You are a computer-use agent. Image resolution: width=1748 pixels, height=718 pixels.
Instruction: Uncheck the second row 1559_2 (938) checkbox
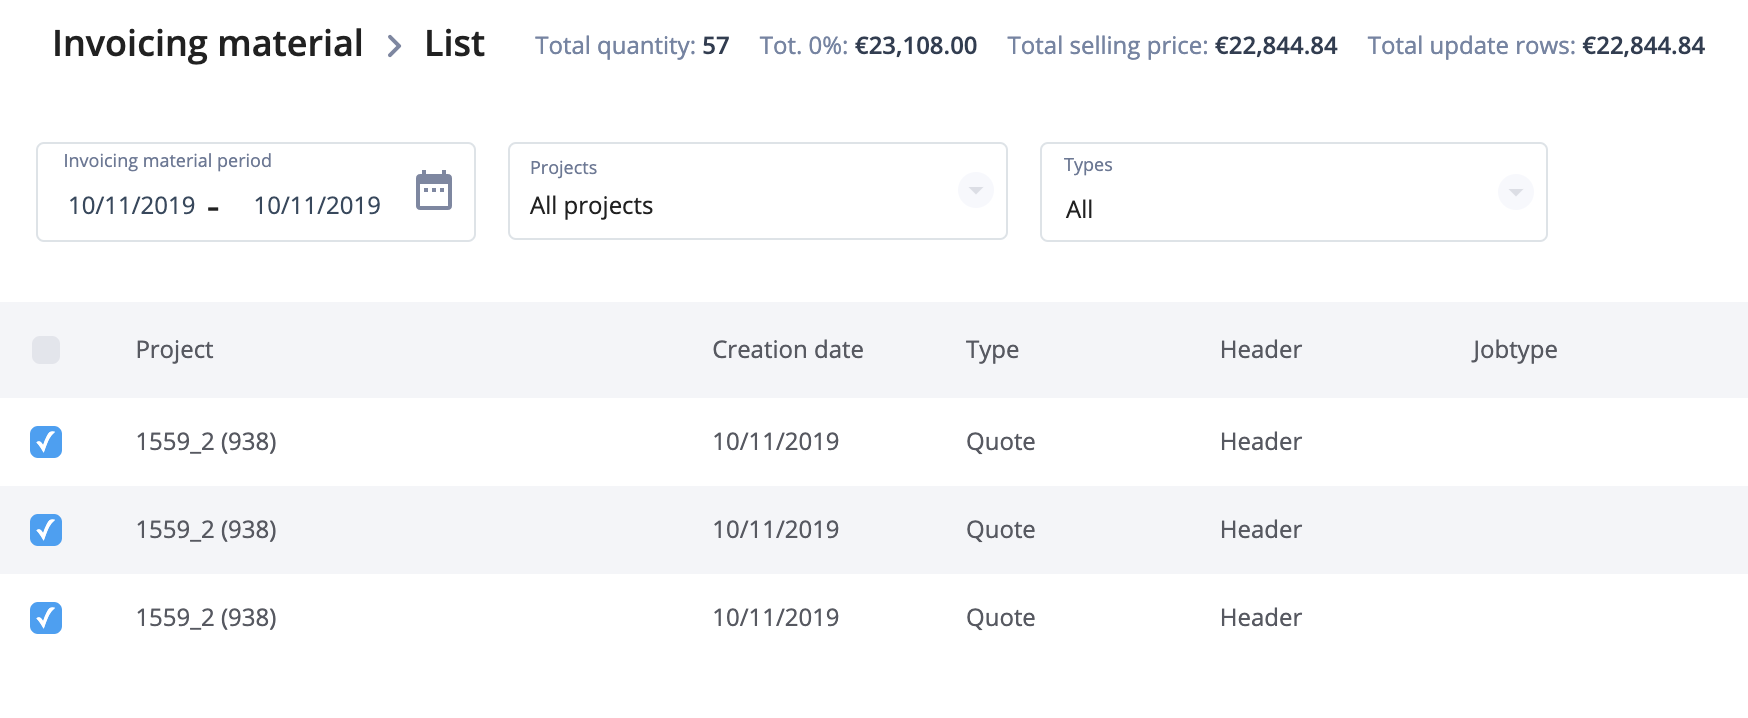click(46, 530)
